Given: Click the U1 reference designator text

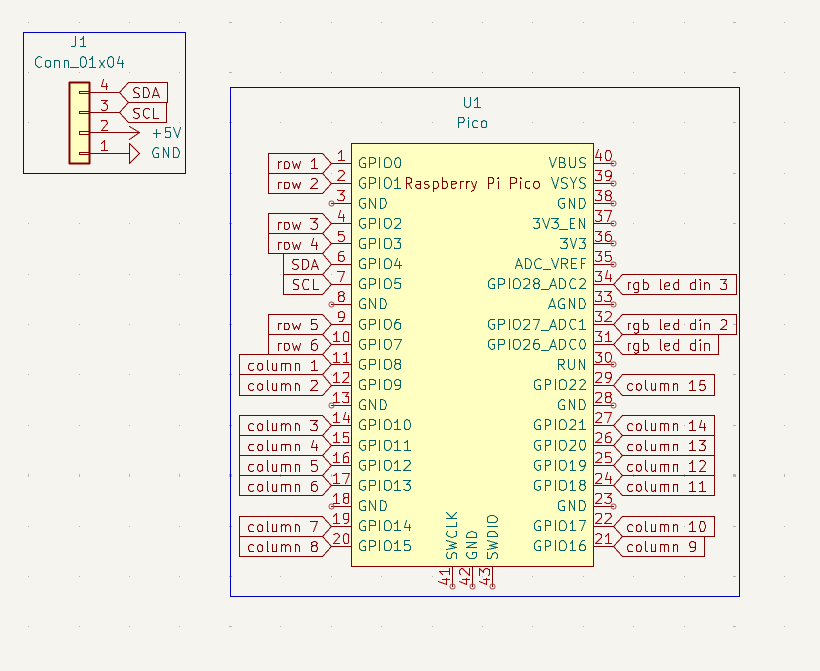Looking at the screenshot, I should coord(472,103).
